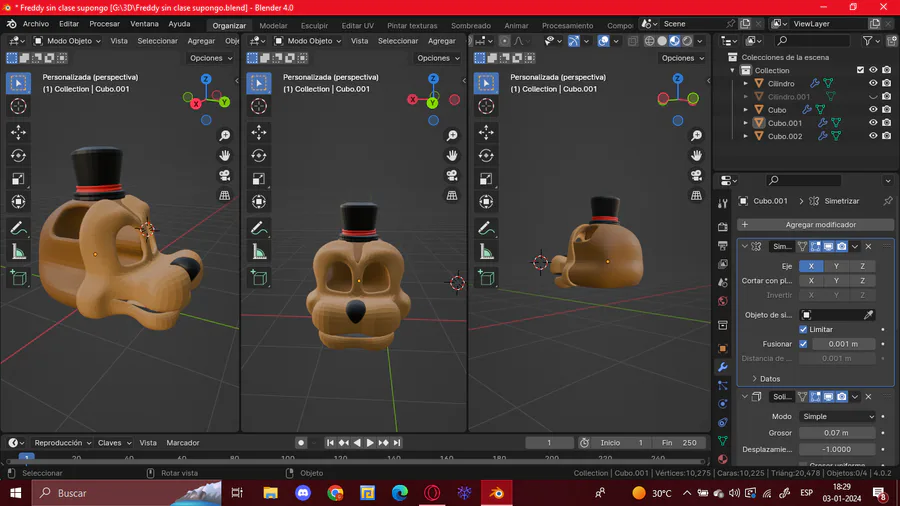Image resolution: width=900 pixels, height=506 pixels.
Task: Open the Procesar menu
Action: click(x=104, y=24)
